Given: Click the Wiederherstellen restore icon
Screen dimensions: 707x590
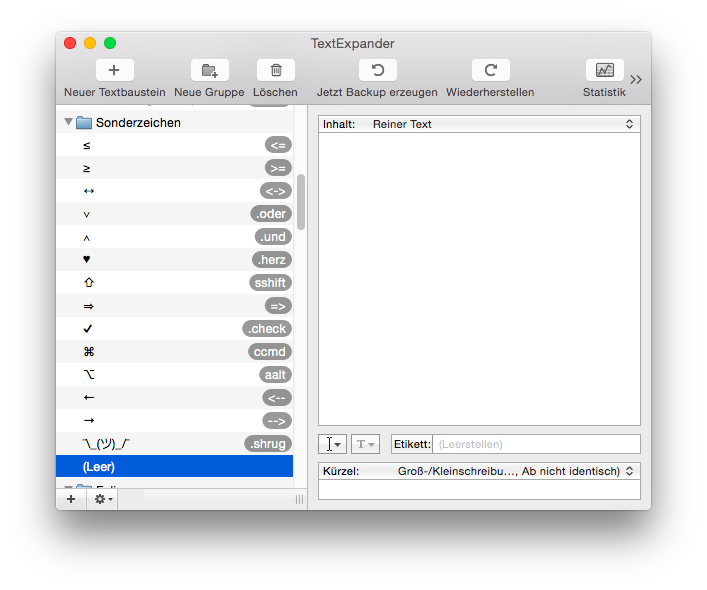Looking at the screenshot, I should pyautogui.click(x=491, y=70).
